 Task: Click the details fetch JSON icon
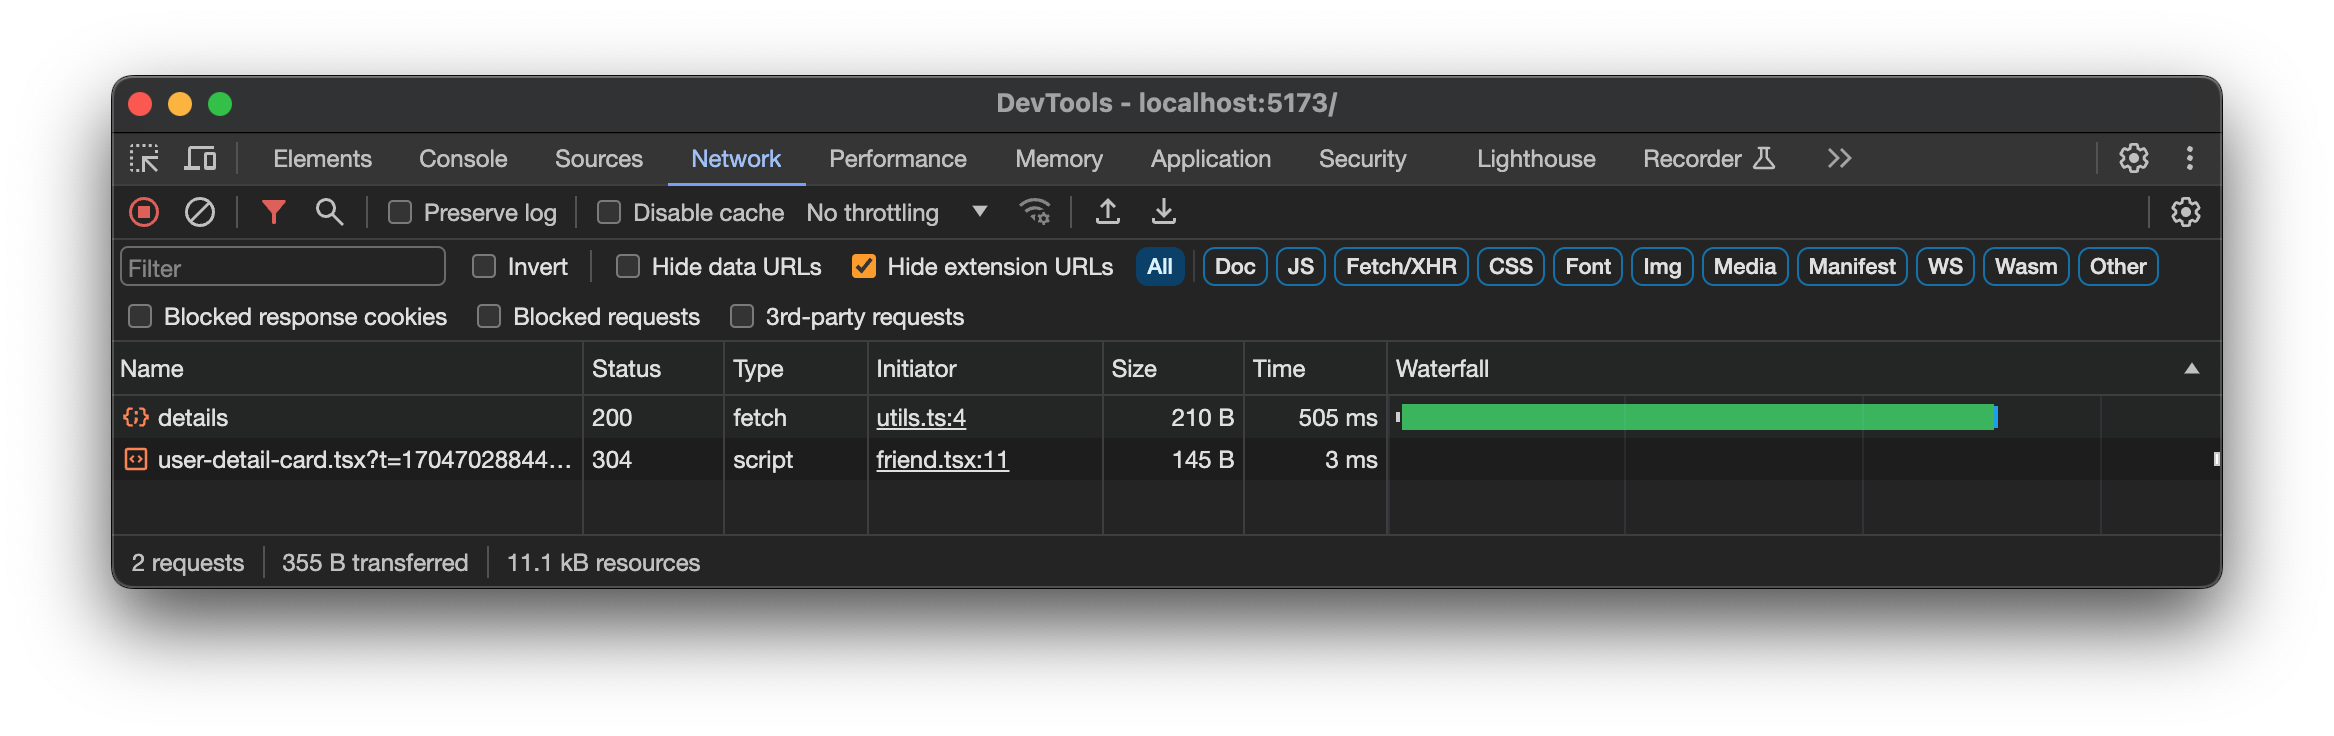point(136,417)
